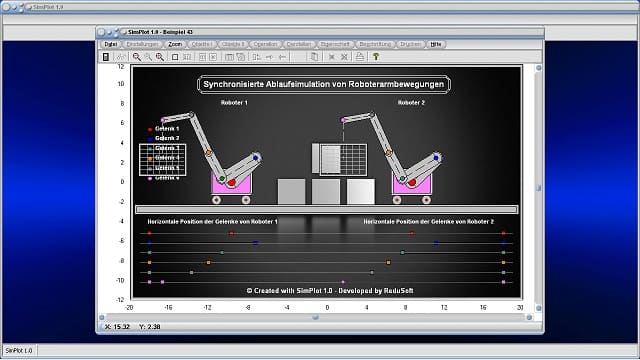The width and height of the screenshot is (640, 360).
Task: Click the SimPlot 1.0 taskbar button
Action: point(19,350)
